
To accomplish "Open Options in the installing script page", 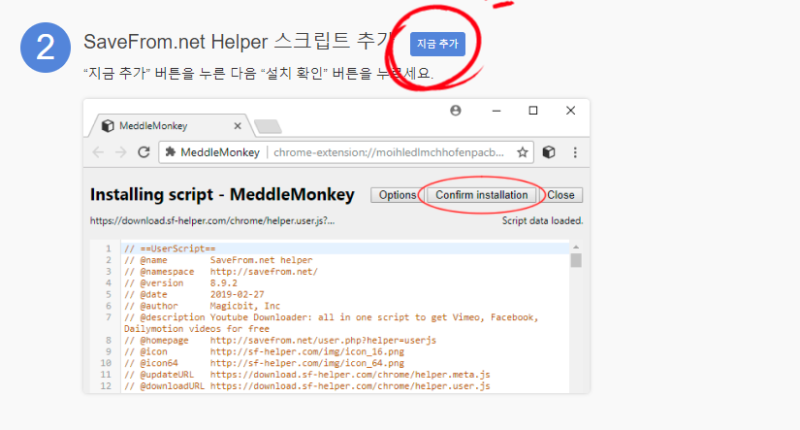I will coord(397,195).
